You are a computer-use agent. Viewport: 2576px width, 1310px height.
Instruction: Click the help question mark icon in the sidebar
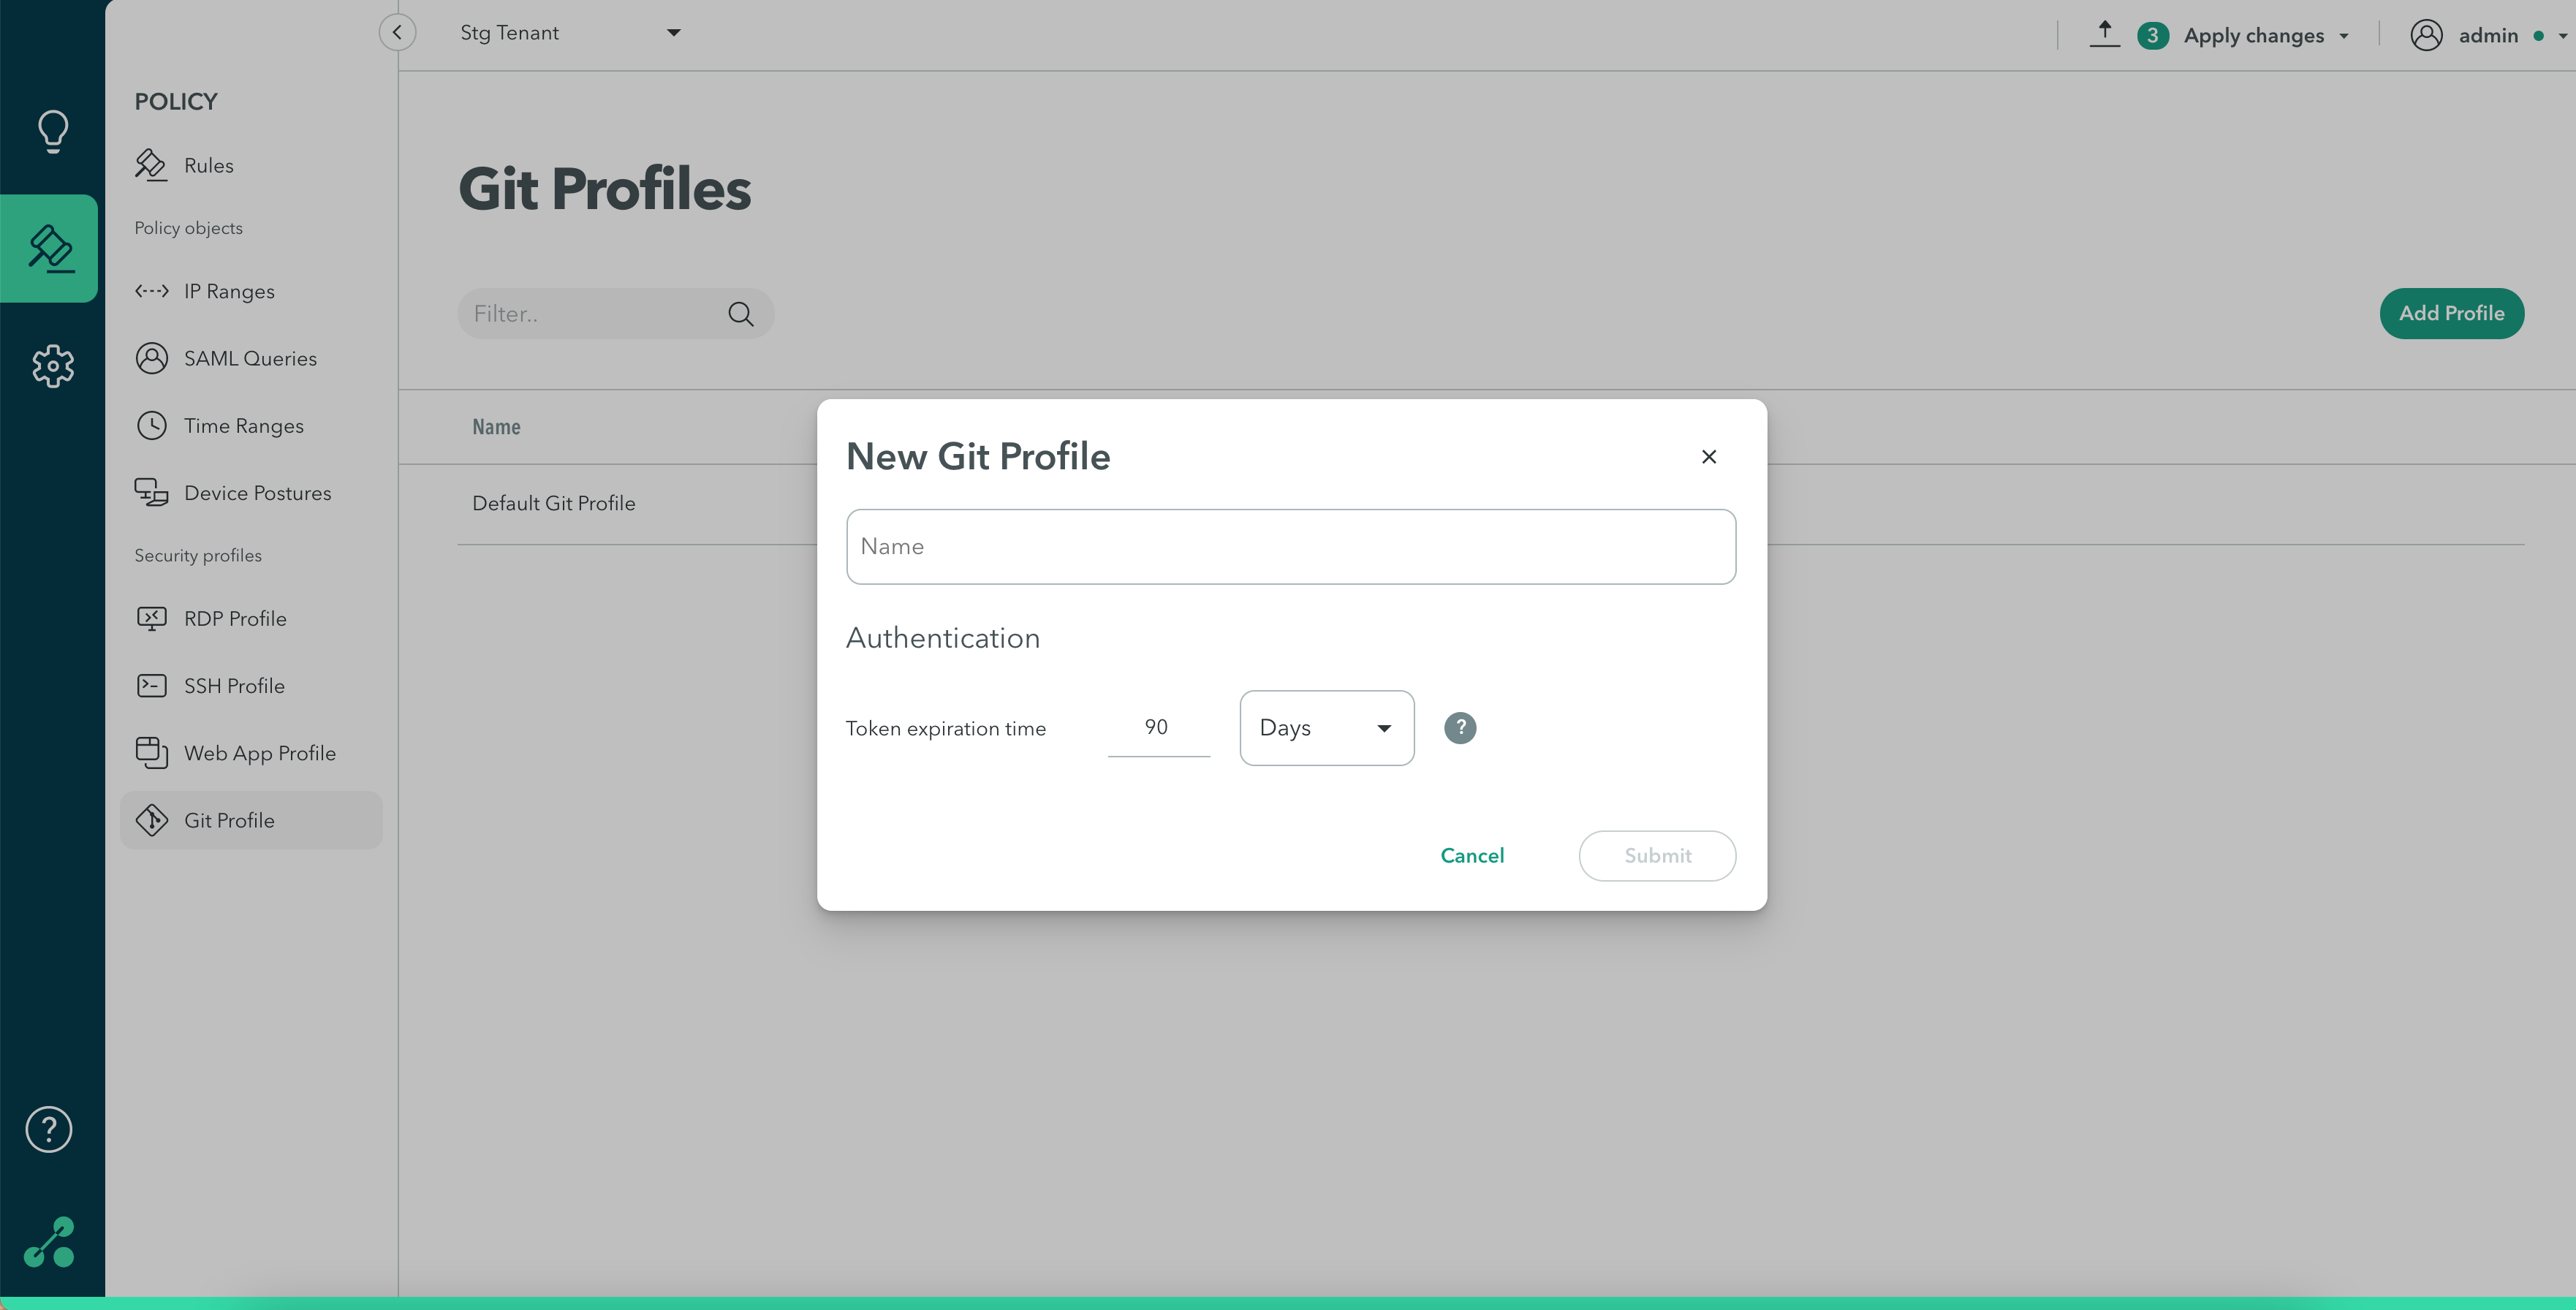point(48,1129)
